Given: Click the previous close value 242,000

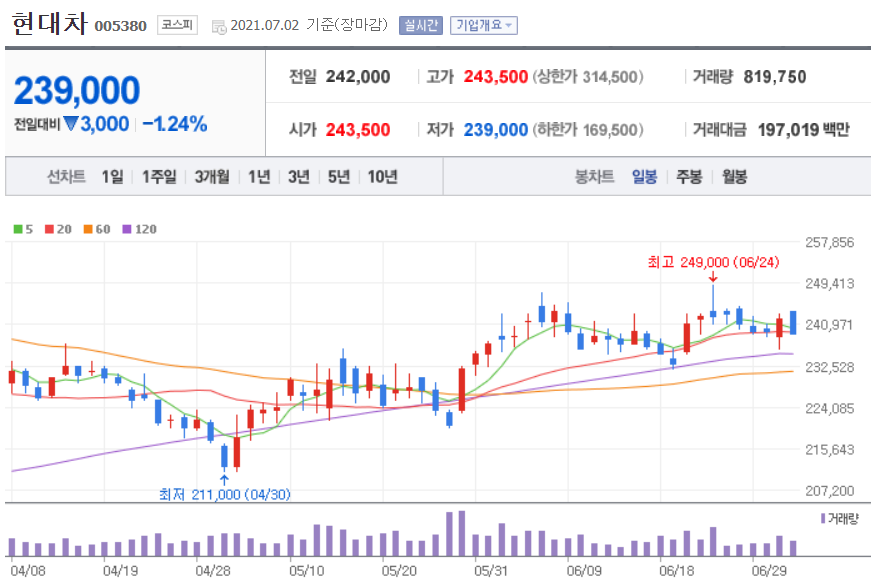Looking at the screenshot, I should 358,77.
